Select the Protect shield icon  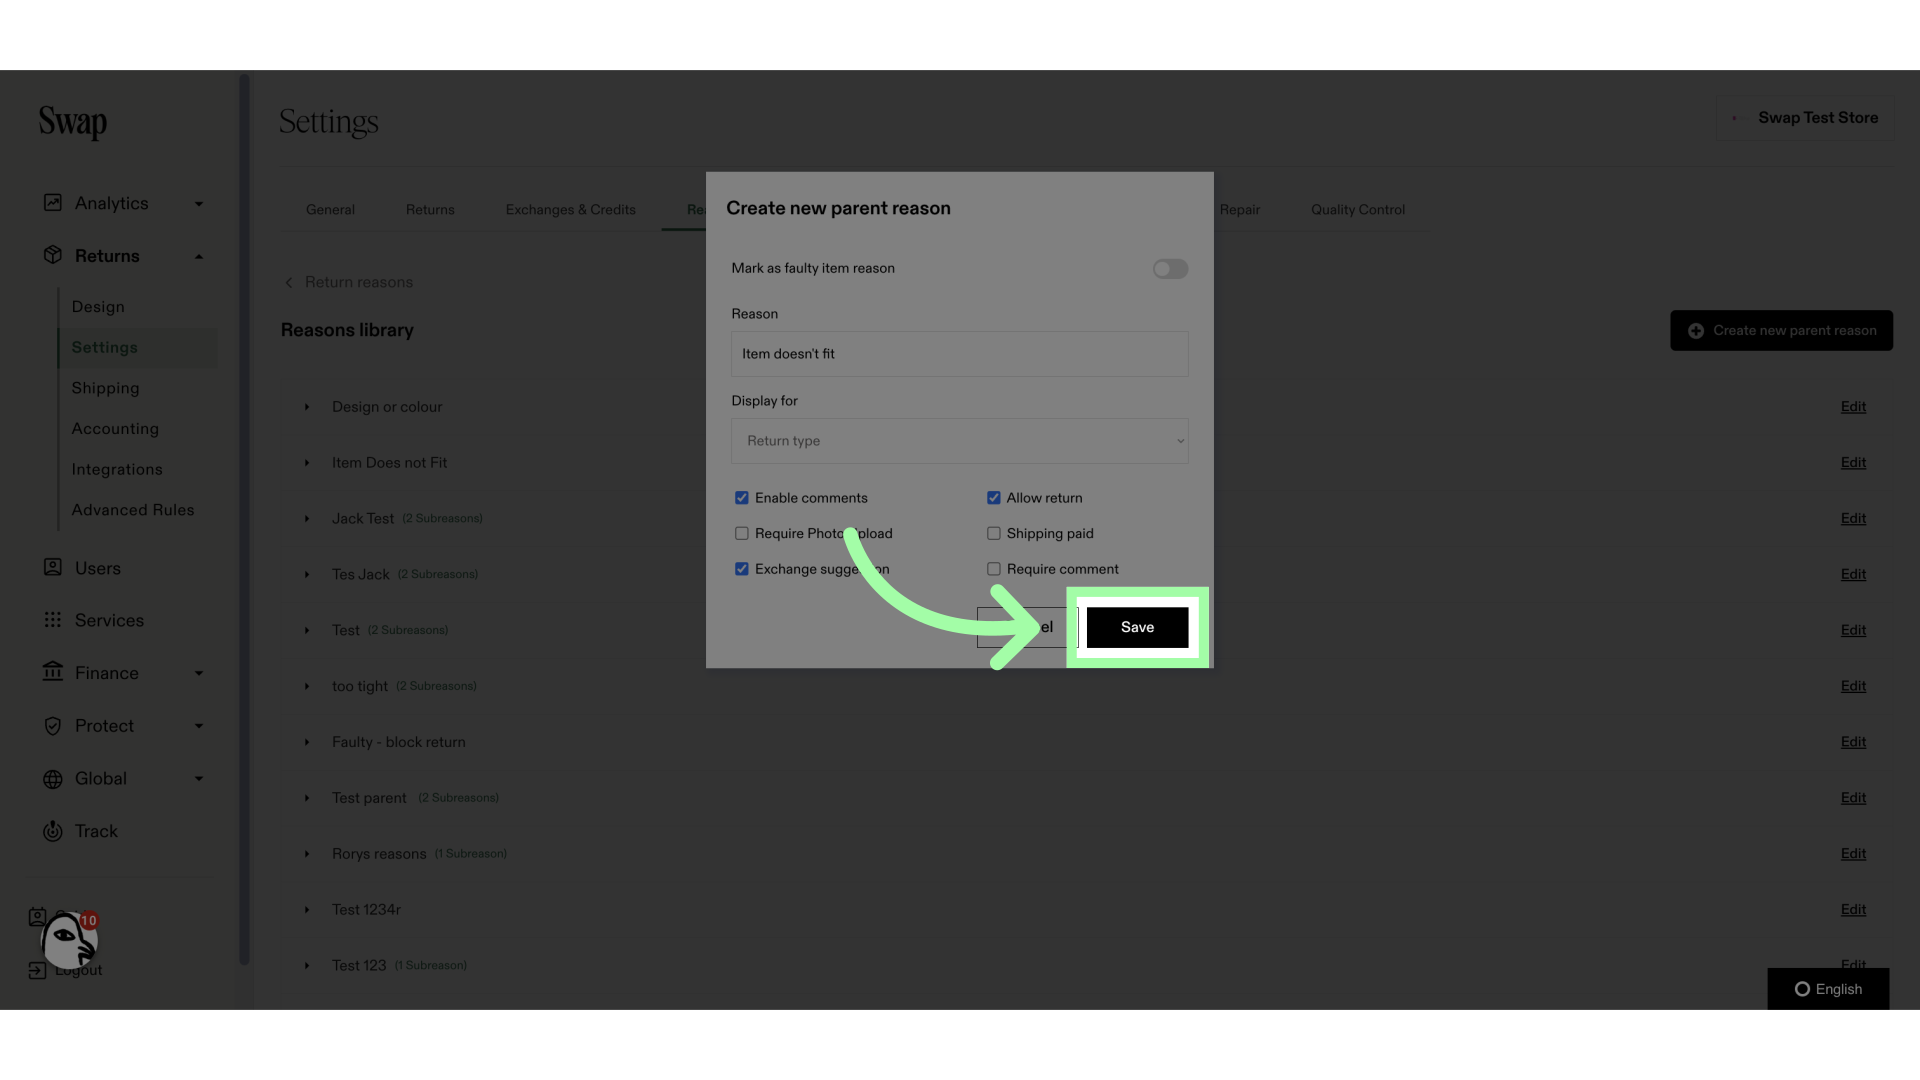point(53,726)
